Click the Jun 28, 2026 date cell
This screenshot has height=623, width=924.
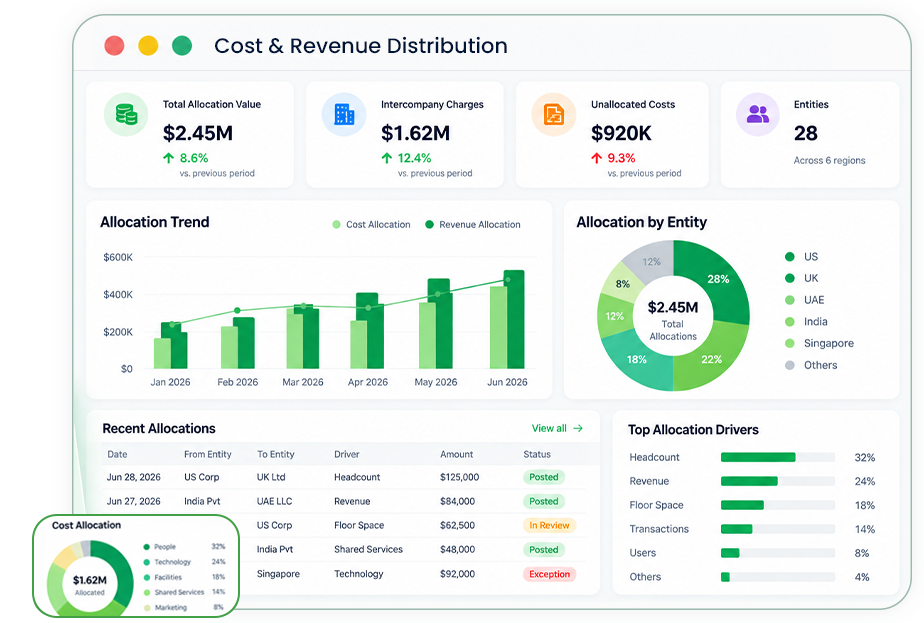[x=134, y=477]
